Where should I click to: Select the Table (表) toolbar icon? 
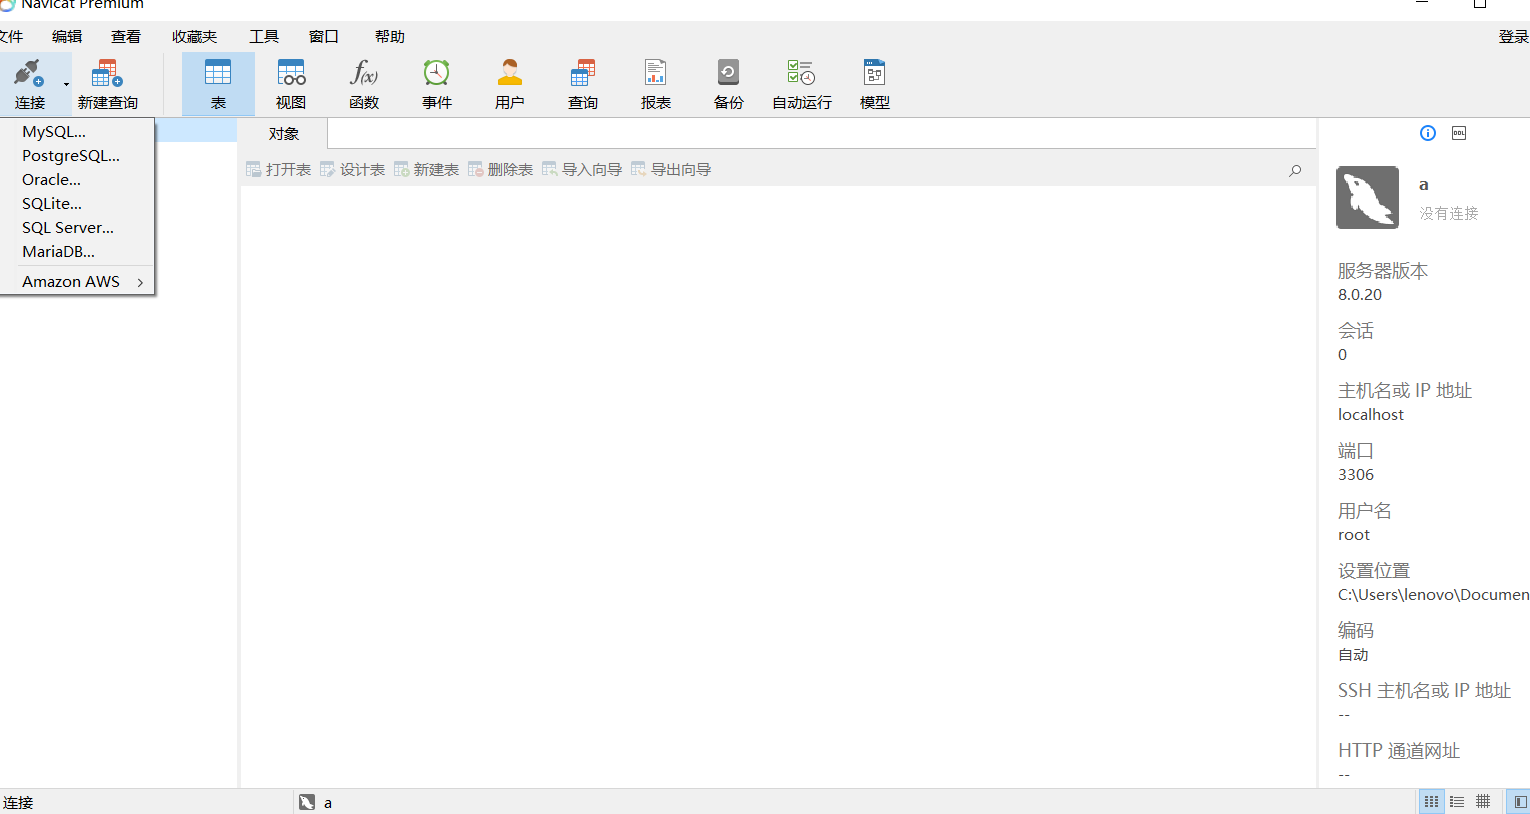(218, 73)
